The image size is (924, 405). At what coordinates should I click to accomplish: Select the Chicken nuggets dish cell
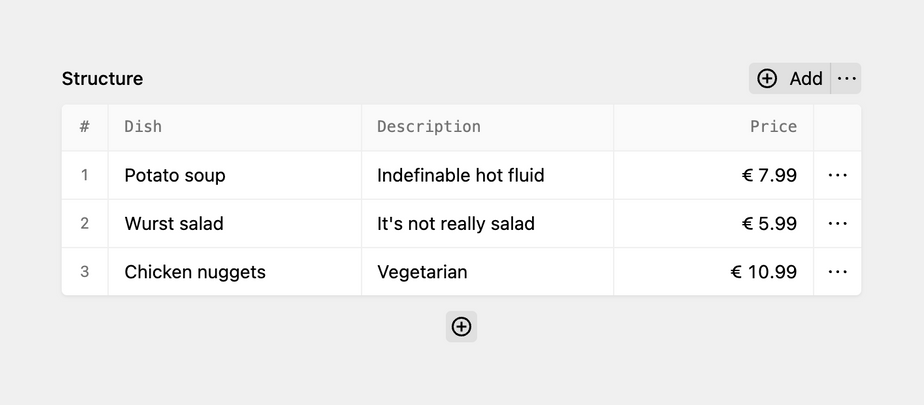tap(195, 272)
